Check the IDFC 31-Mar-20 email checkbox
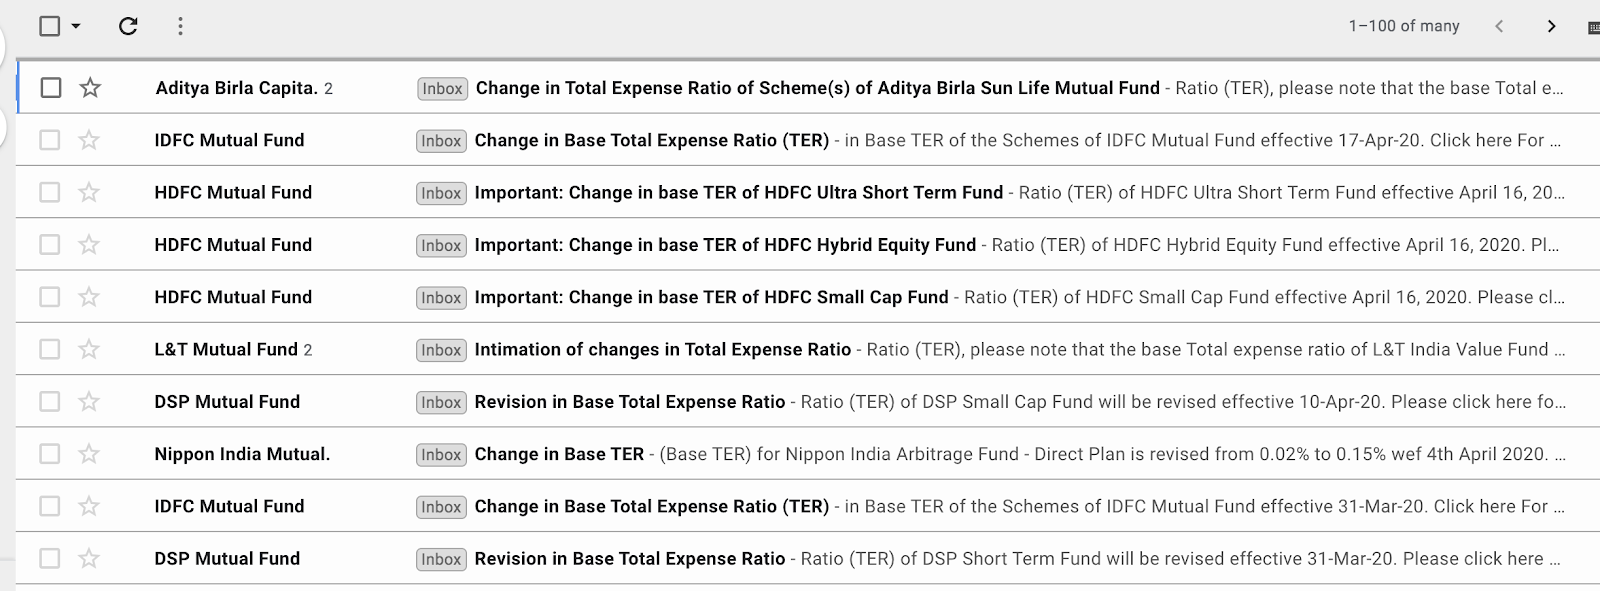1600x591 pixels. 50,506
